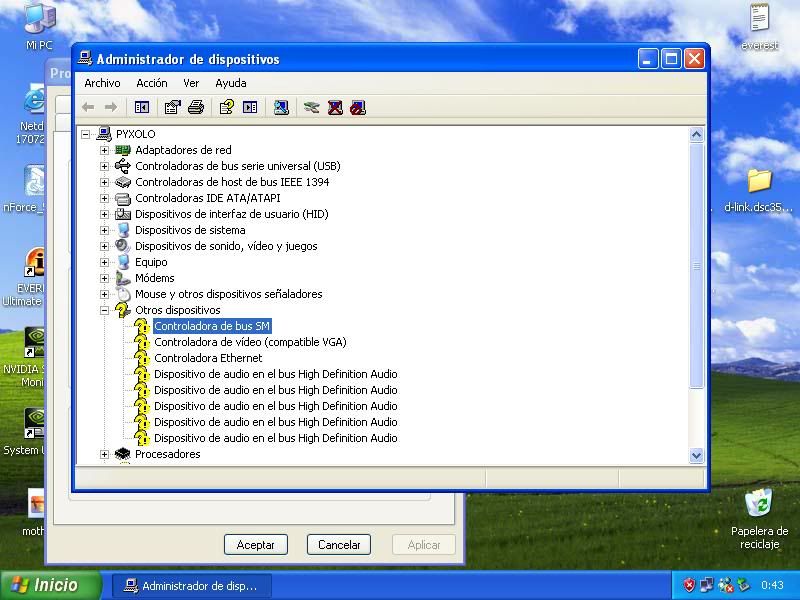Select the Equipo tree label
The image size is (800, 600).
click(151, 262)
